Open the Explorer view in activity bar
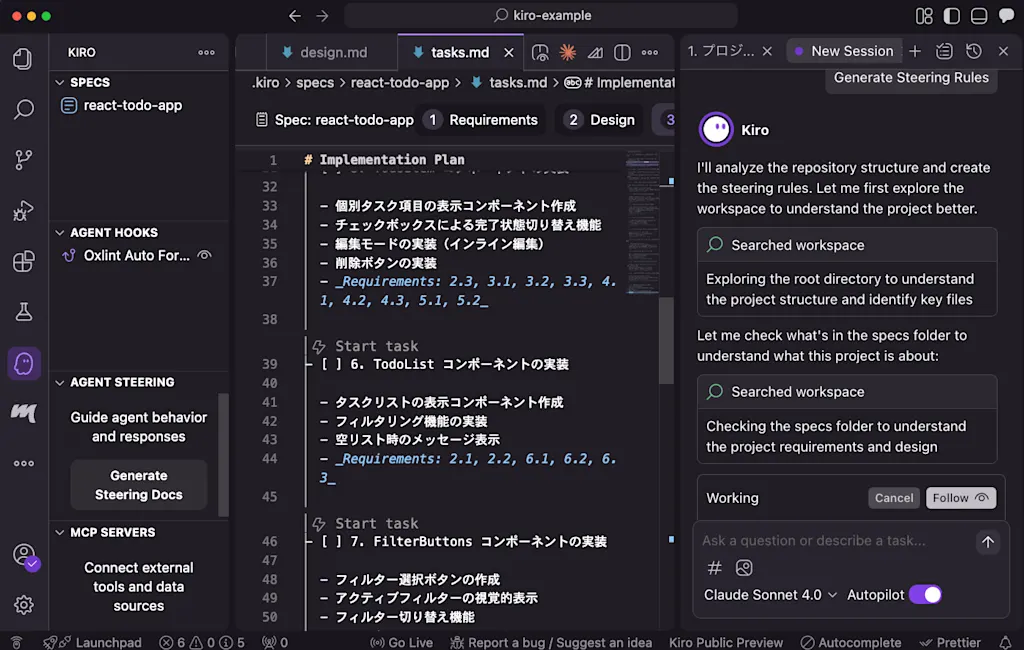1024x650 pixels. click(24, 59)
